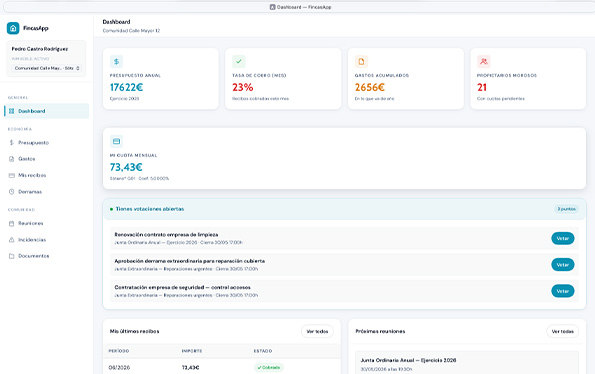Click the 23% collection rate value

(x=242, y=87)
